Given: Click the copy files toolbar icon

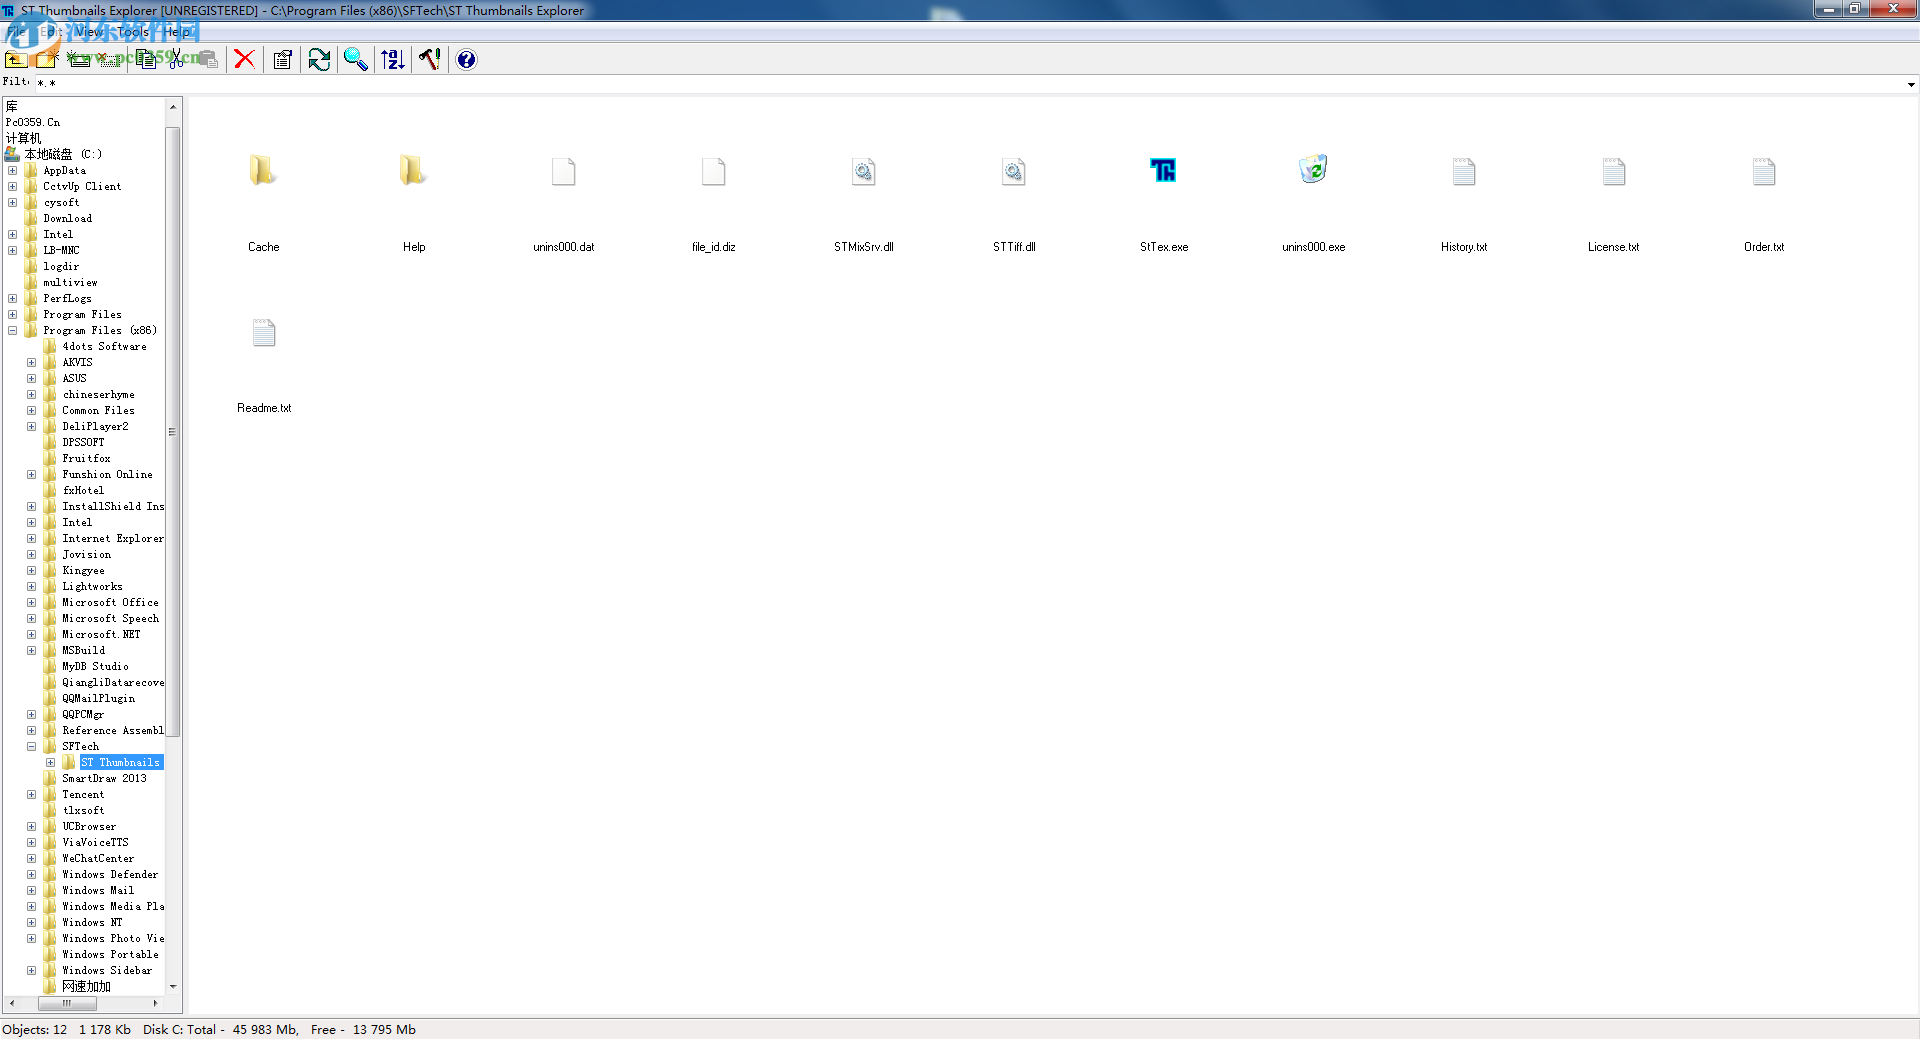Looking at the screenshot, I should (147, 60).
